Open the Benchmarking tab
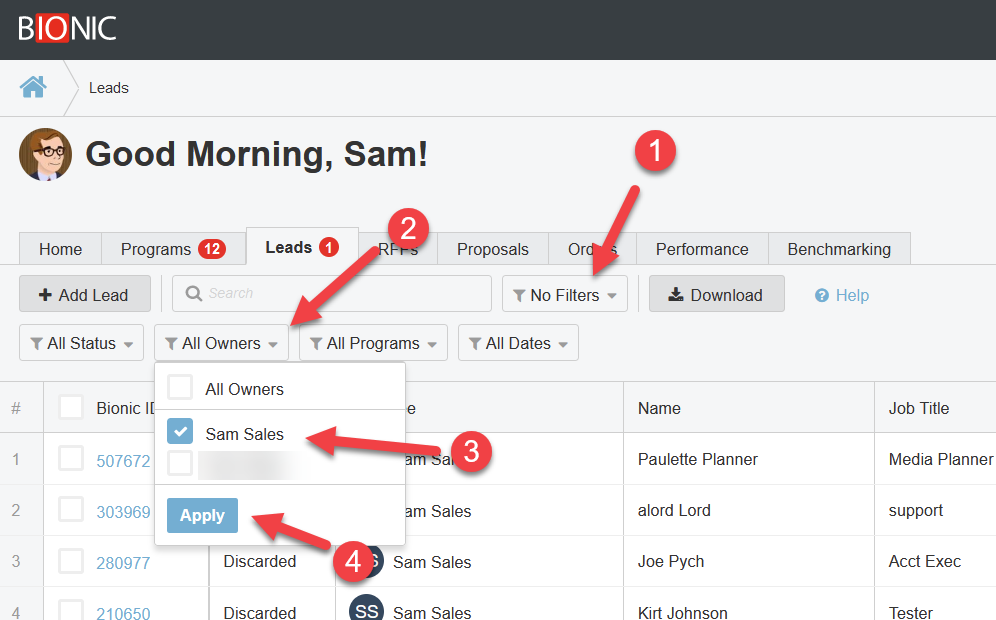The image size is (996, 620). tap(838, 249)
